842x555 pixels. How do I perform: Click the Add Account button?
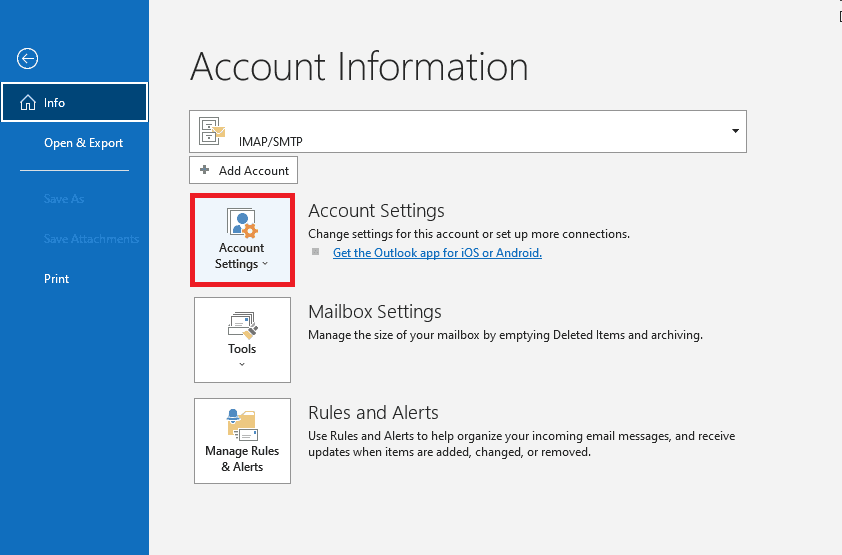[x=243, y=170]
